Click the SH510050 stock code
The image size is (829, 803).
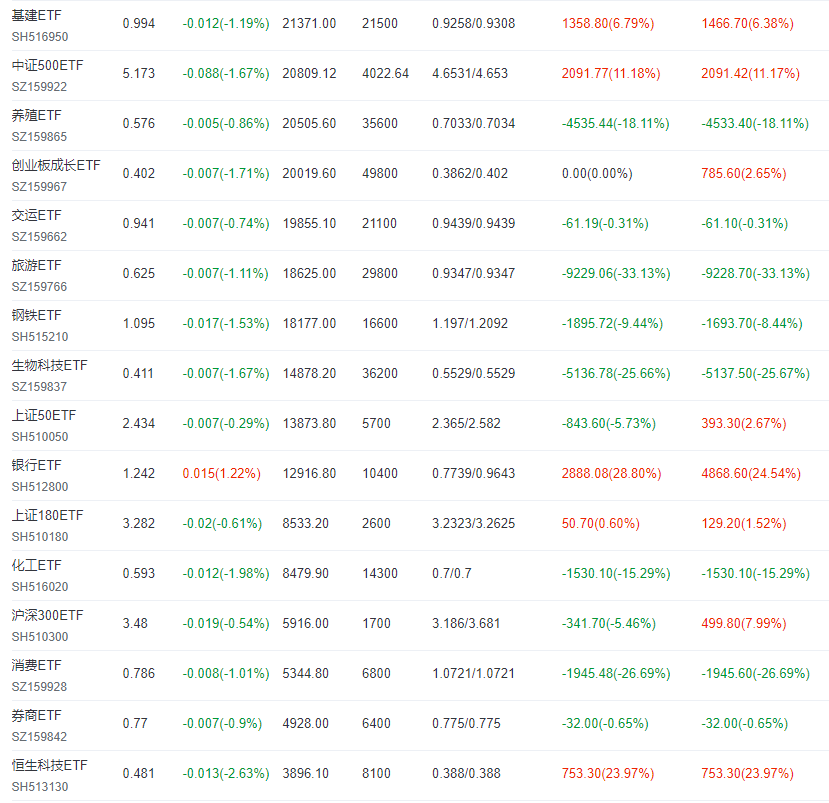40,437
